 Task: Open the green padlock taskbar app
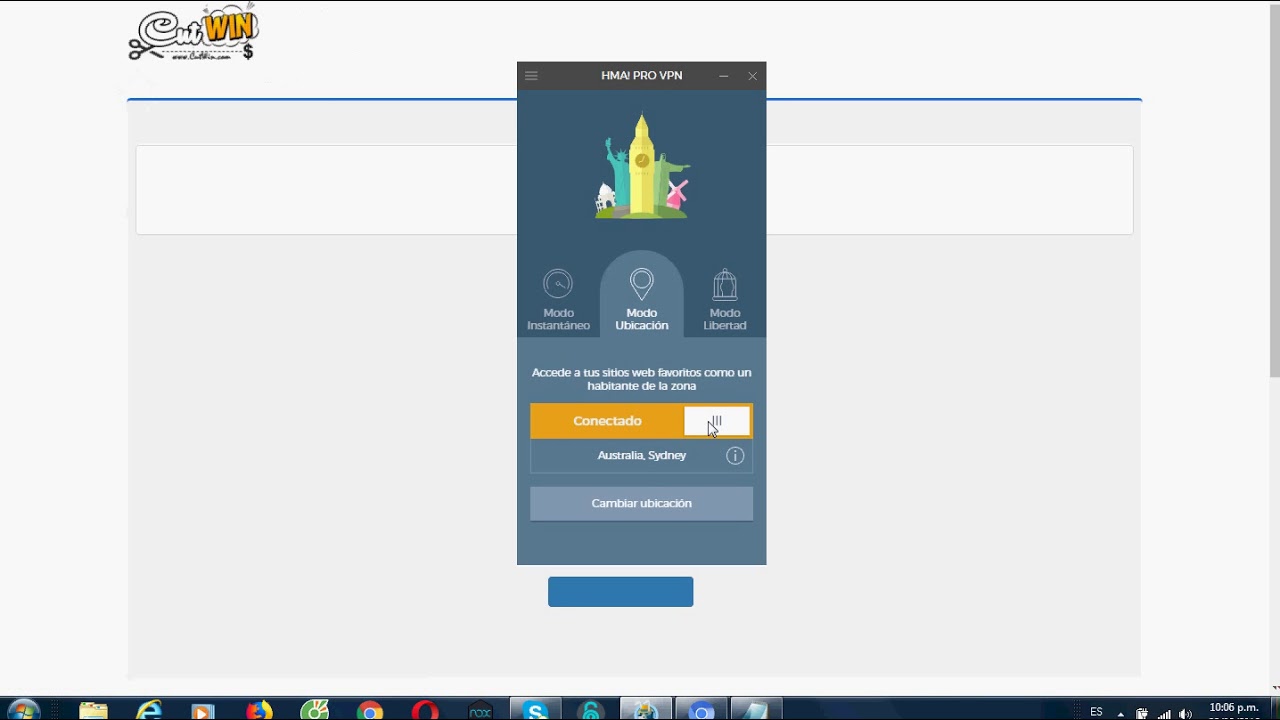pos(591,711)
